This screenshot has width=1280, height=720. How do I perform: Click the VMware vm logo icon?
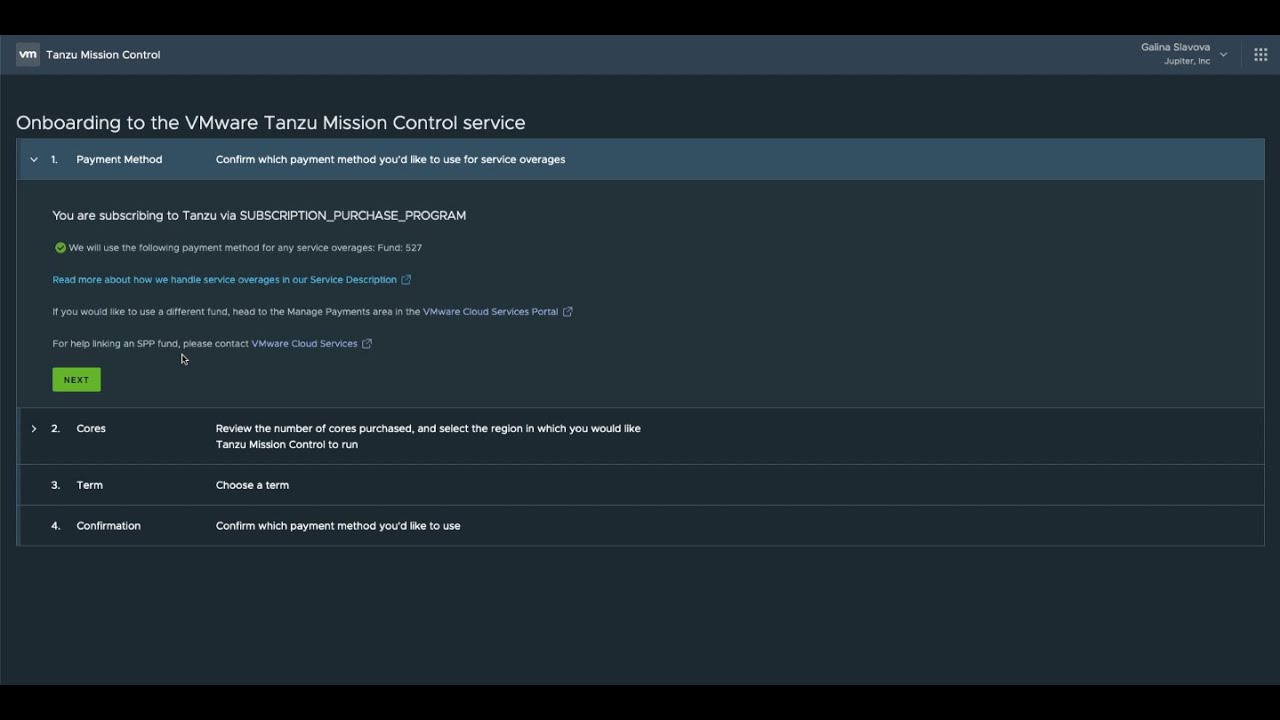pyautogui.click(x=27, y=55)
